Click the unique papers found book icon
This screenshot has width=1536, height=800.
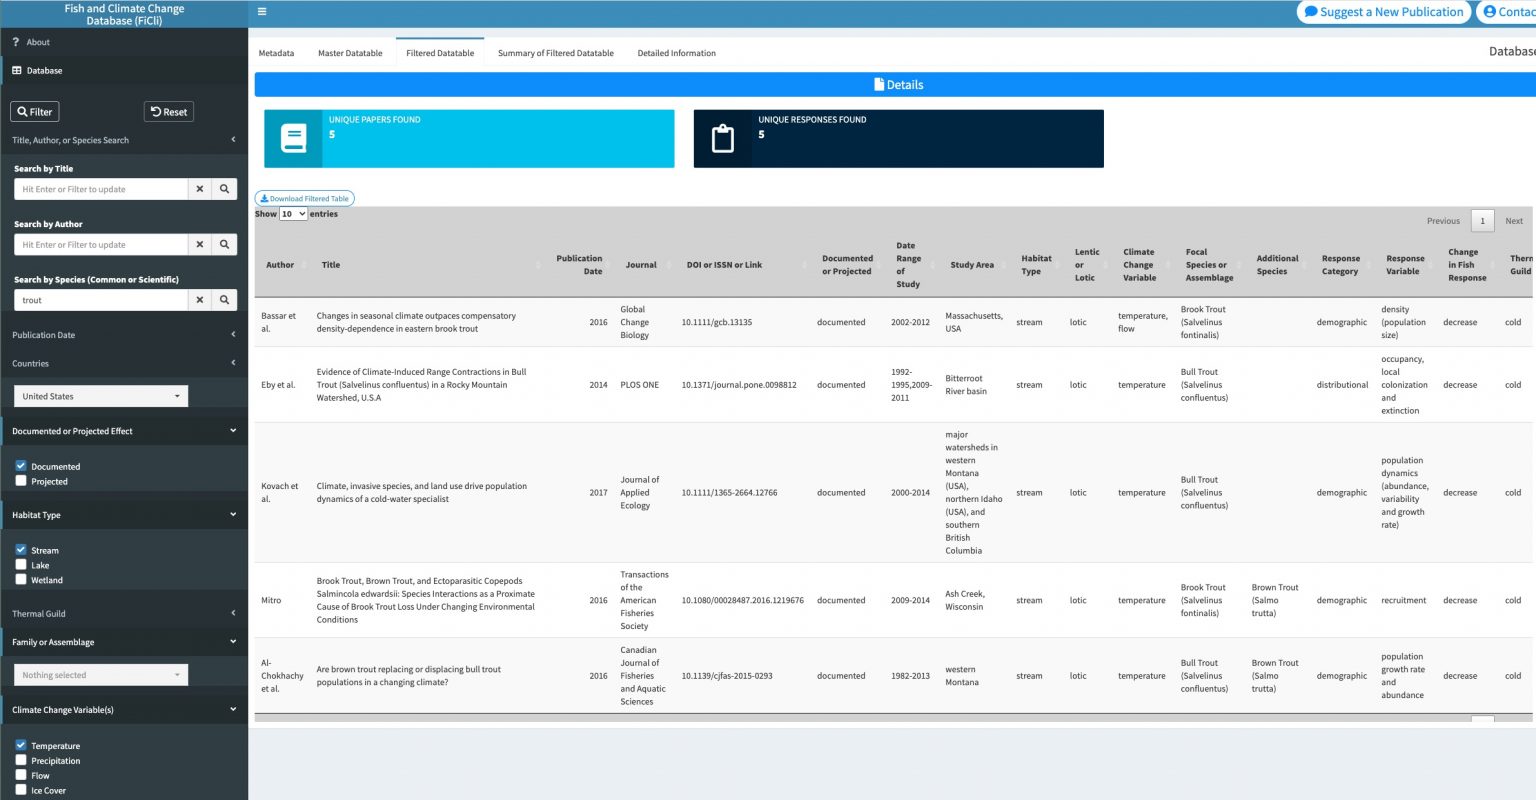click(293, 139)
